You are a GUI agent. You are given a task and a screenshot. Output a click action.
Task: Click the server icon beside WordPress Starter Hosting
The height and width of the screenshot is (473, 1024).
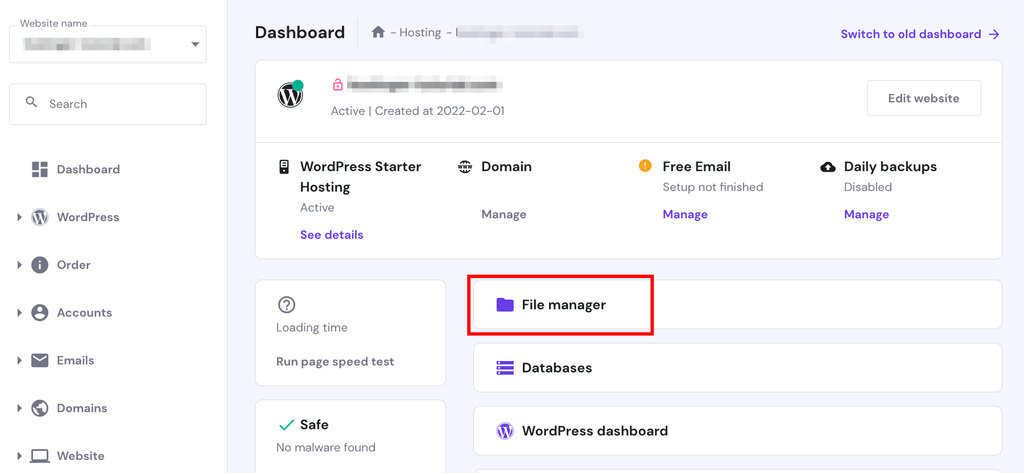point(283,167)
